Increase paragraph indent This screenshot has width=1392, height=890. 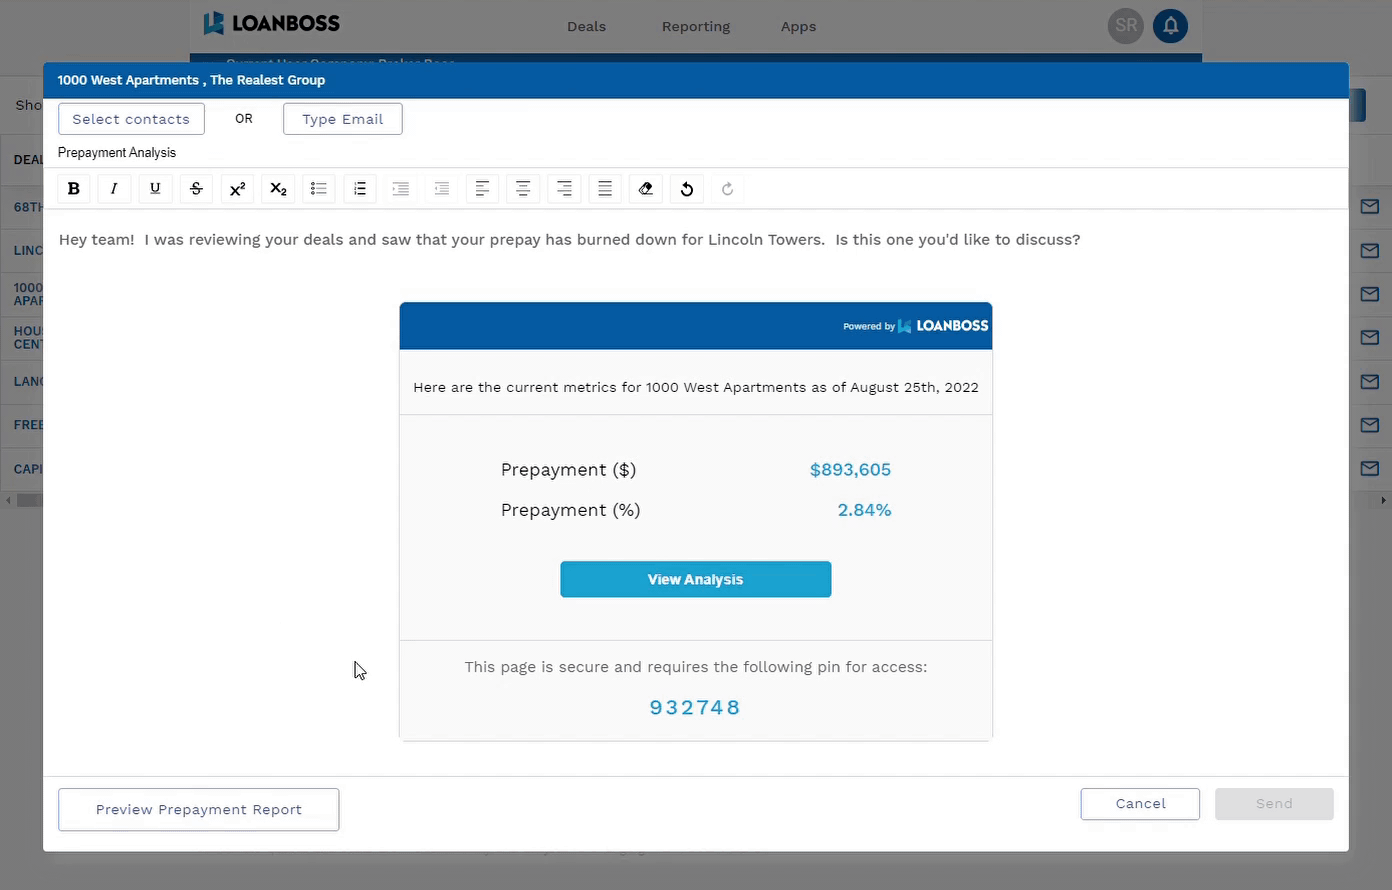click(401, 189)
